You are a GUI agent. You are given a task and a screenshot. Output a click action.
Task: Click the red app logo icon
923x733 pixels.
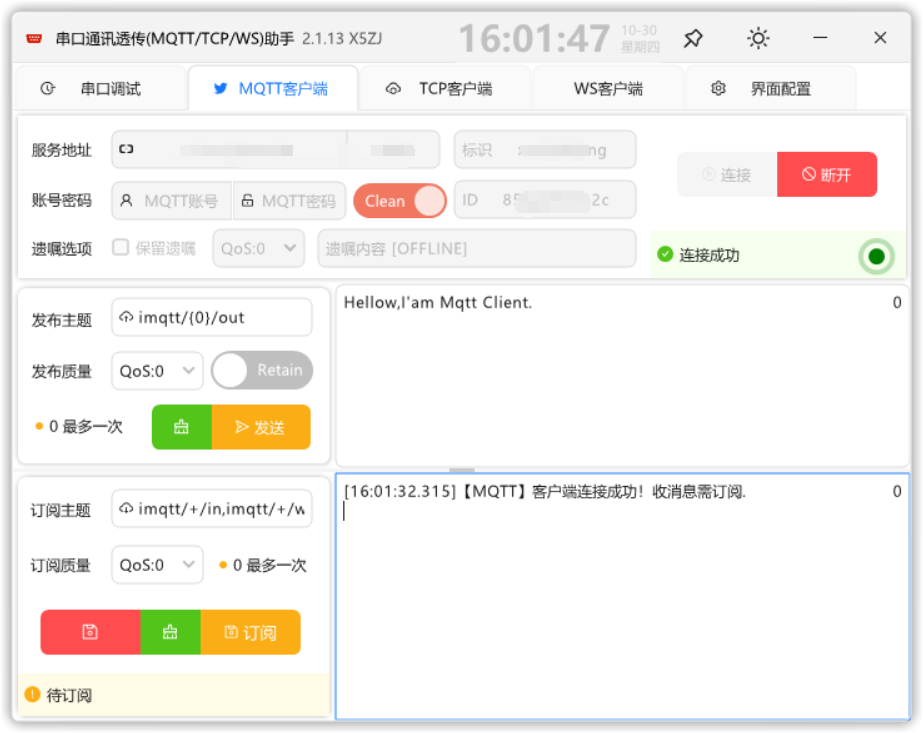34,39
